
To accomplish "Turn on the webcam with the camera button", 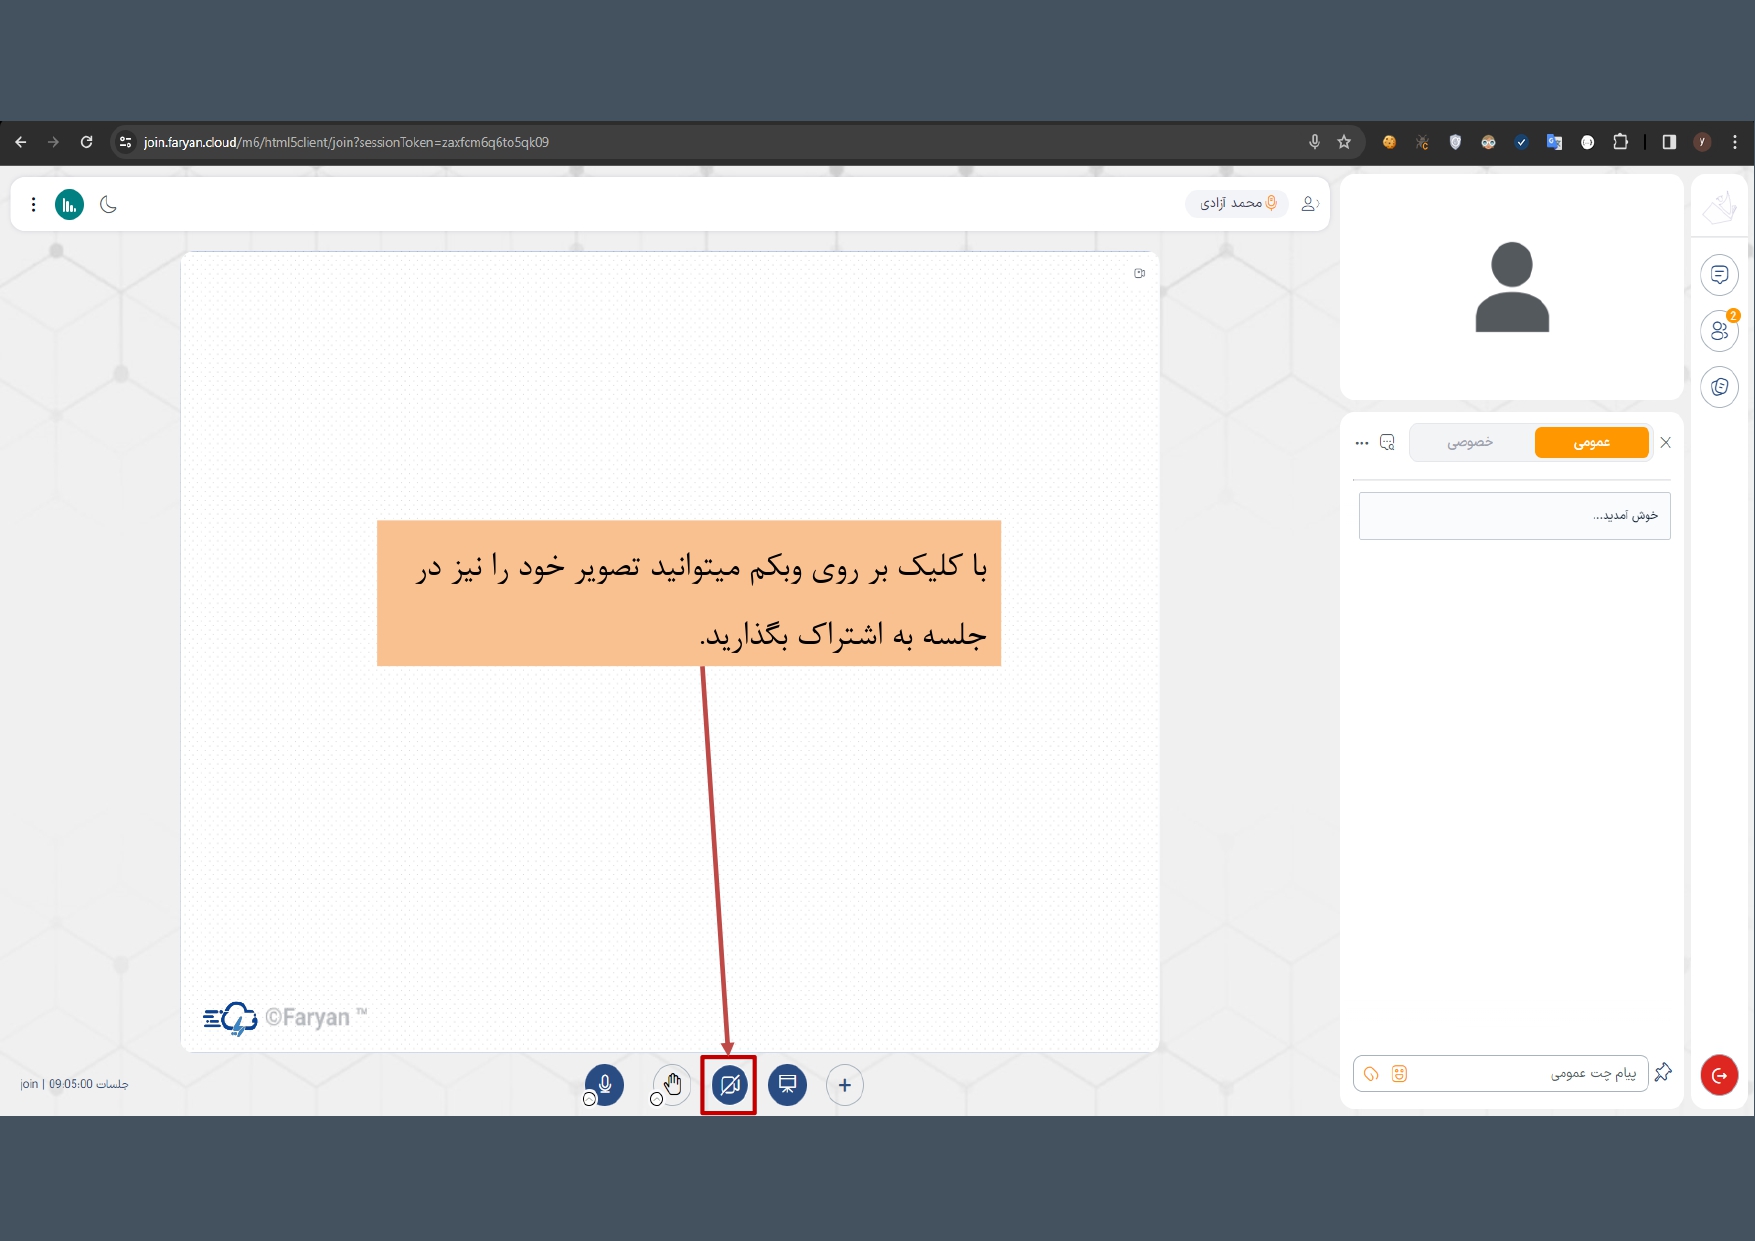I will tap(729, 1085).
